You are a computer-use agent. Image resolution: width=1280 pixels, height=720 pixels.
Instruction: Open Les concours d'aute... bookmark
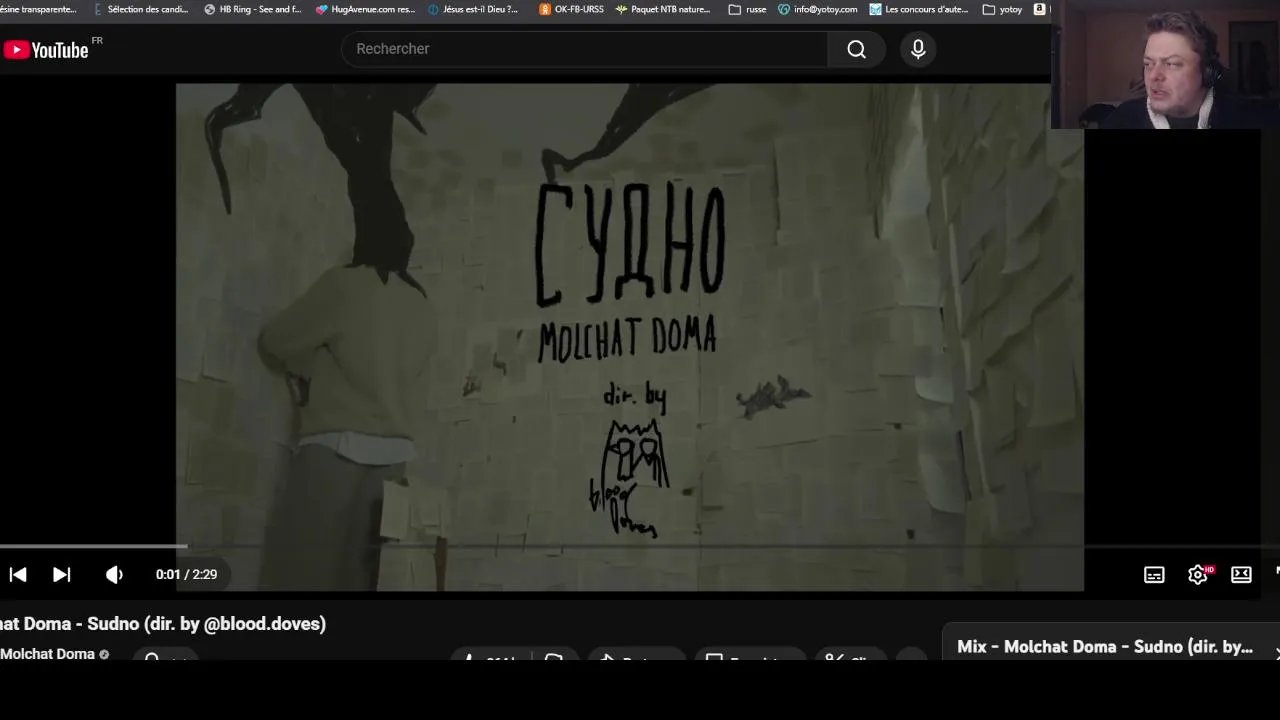click(x=919, y=9)
